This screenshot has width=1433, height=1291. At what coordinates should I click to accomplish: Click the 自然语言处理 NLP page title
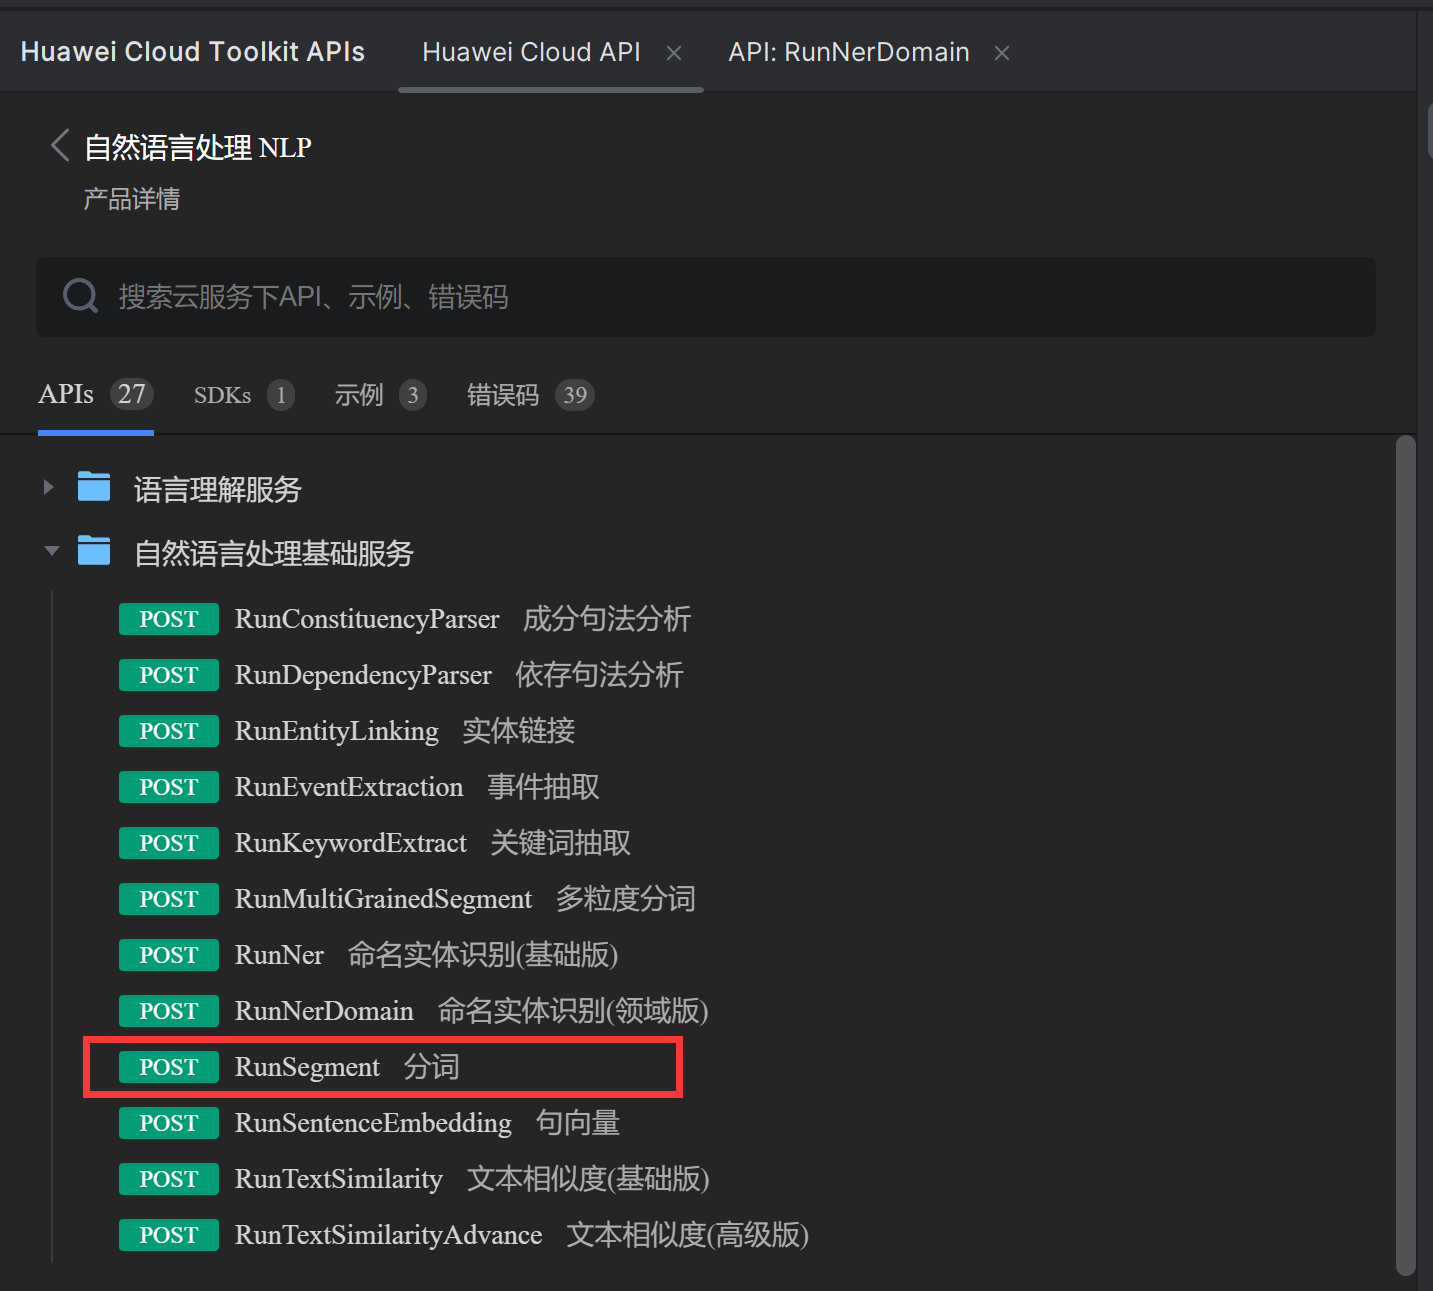point(198,147)
